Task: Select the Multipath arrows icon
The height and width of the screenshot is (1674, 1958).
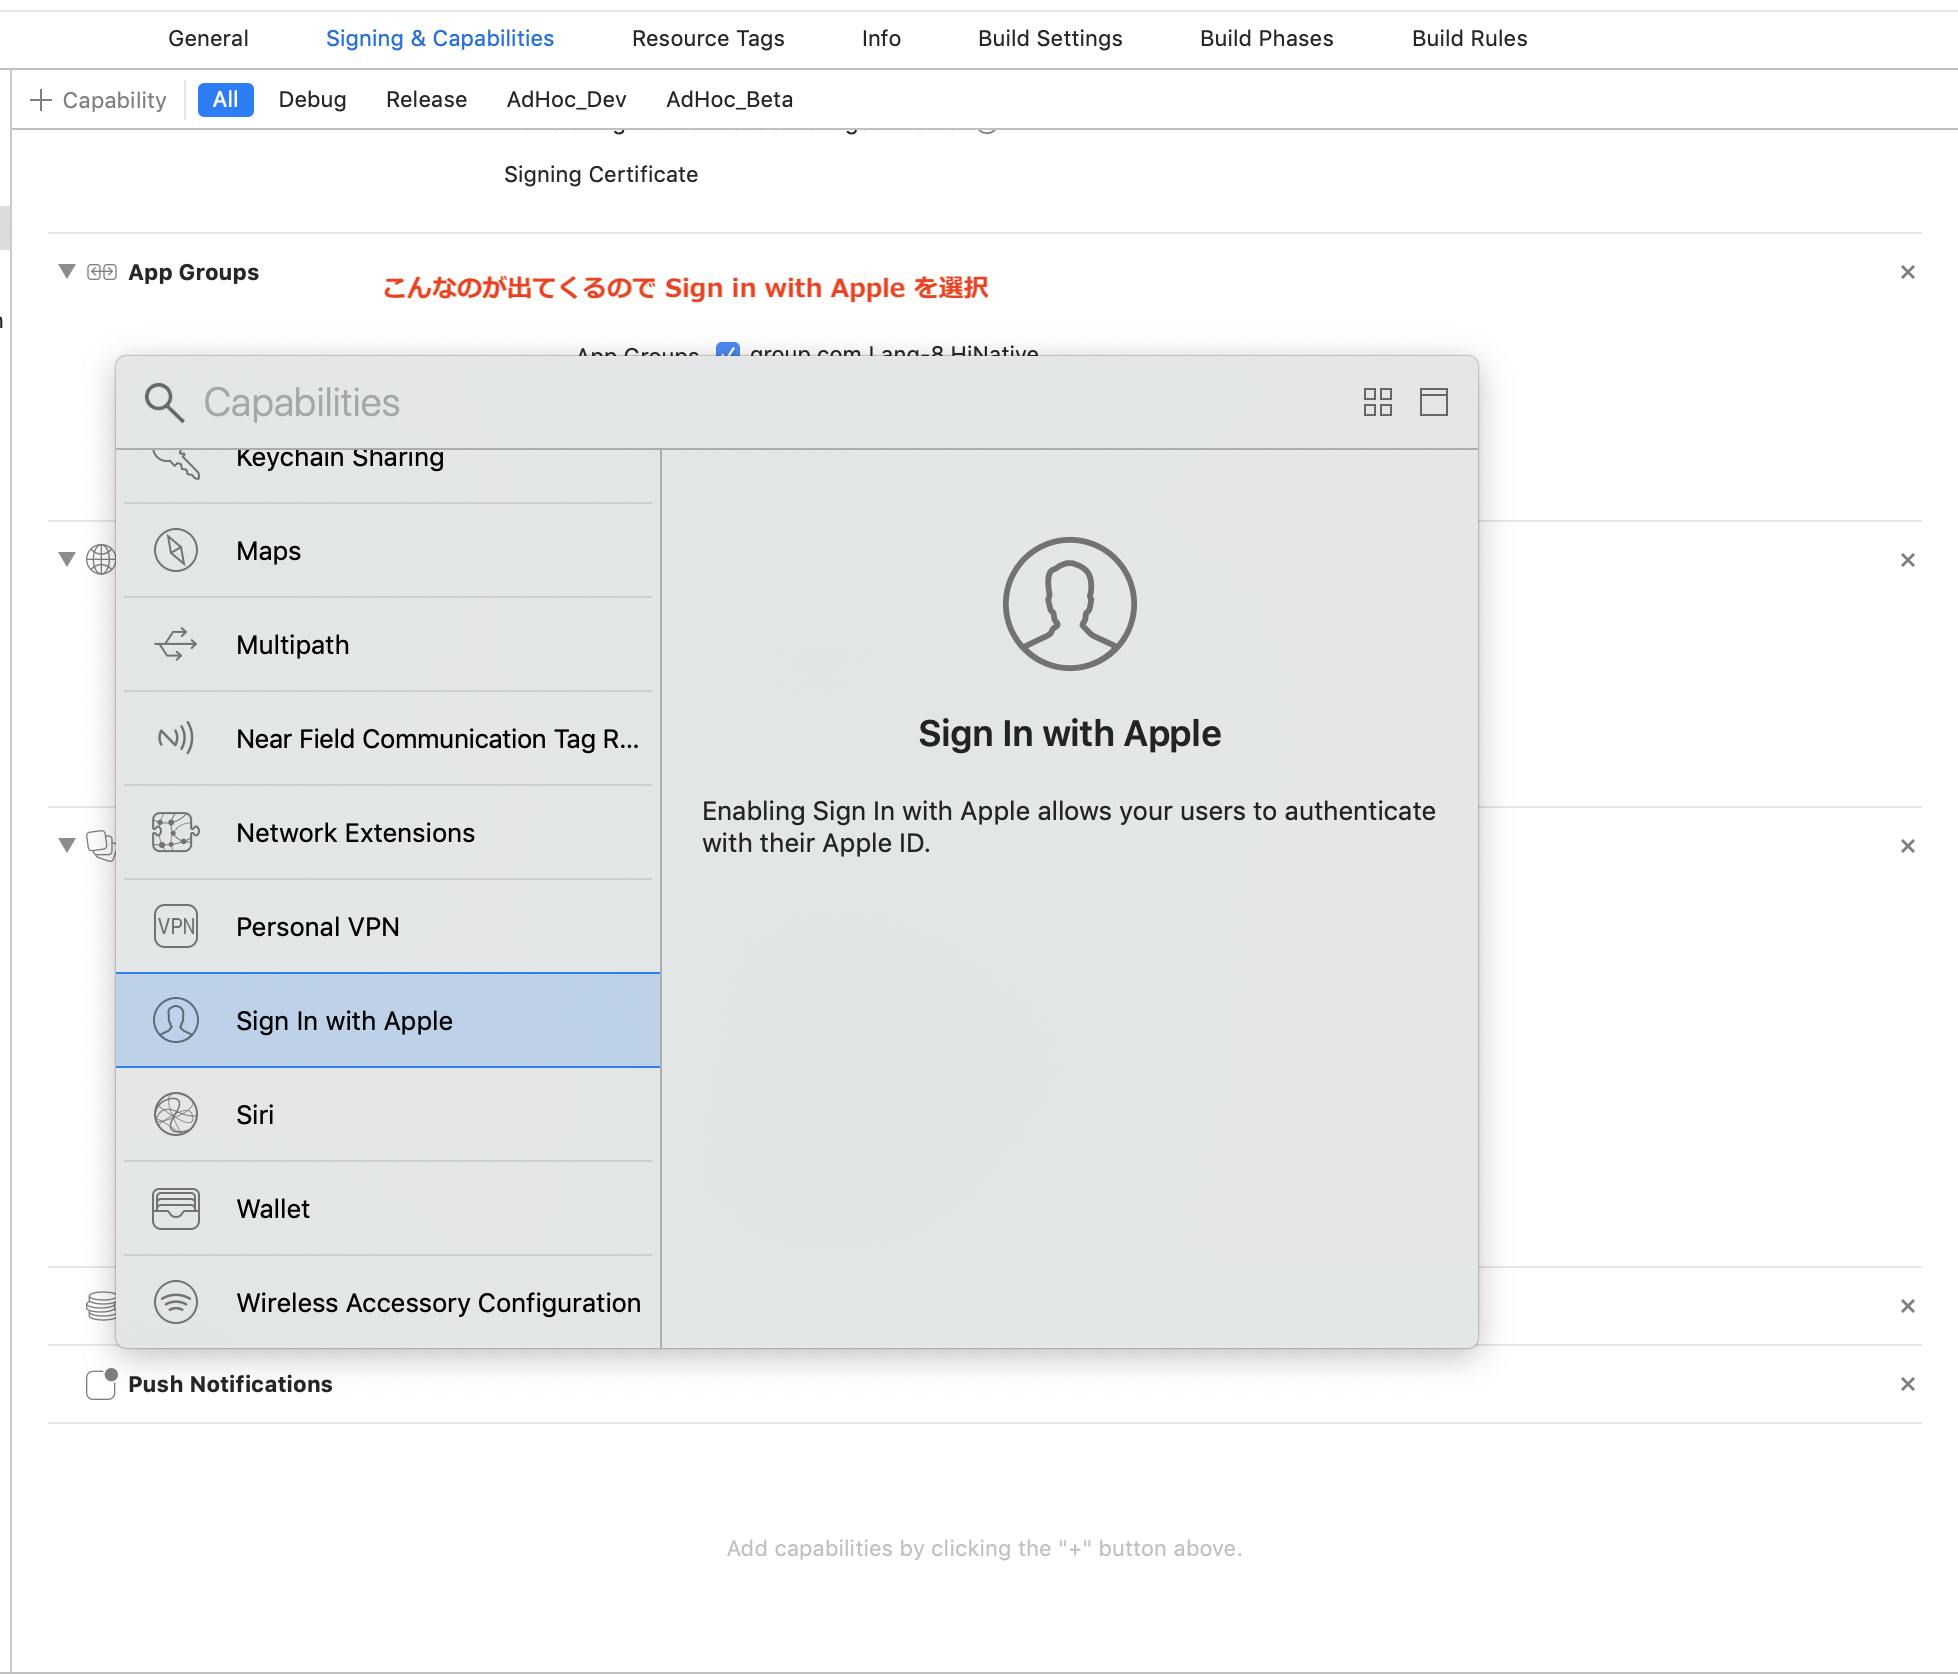Action: tap(176, 645)
